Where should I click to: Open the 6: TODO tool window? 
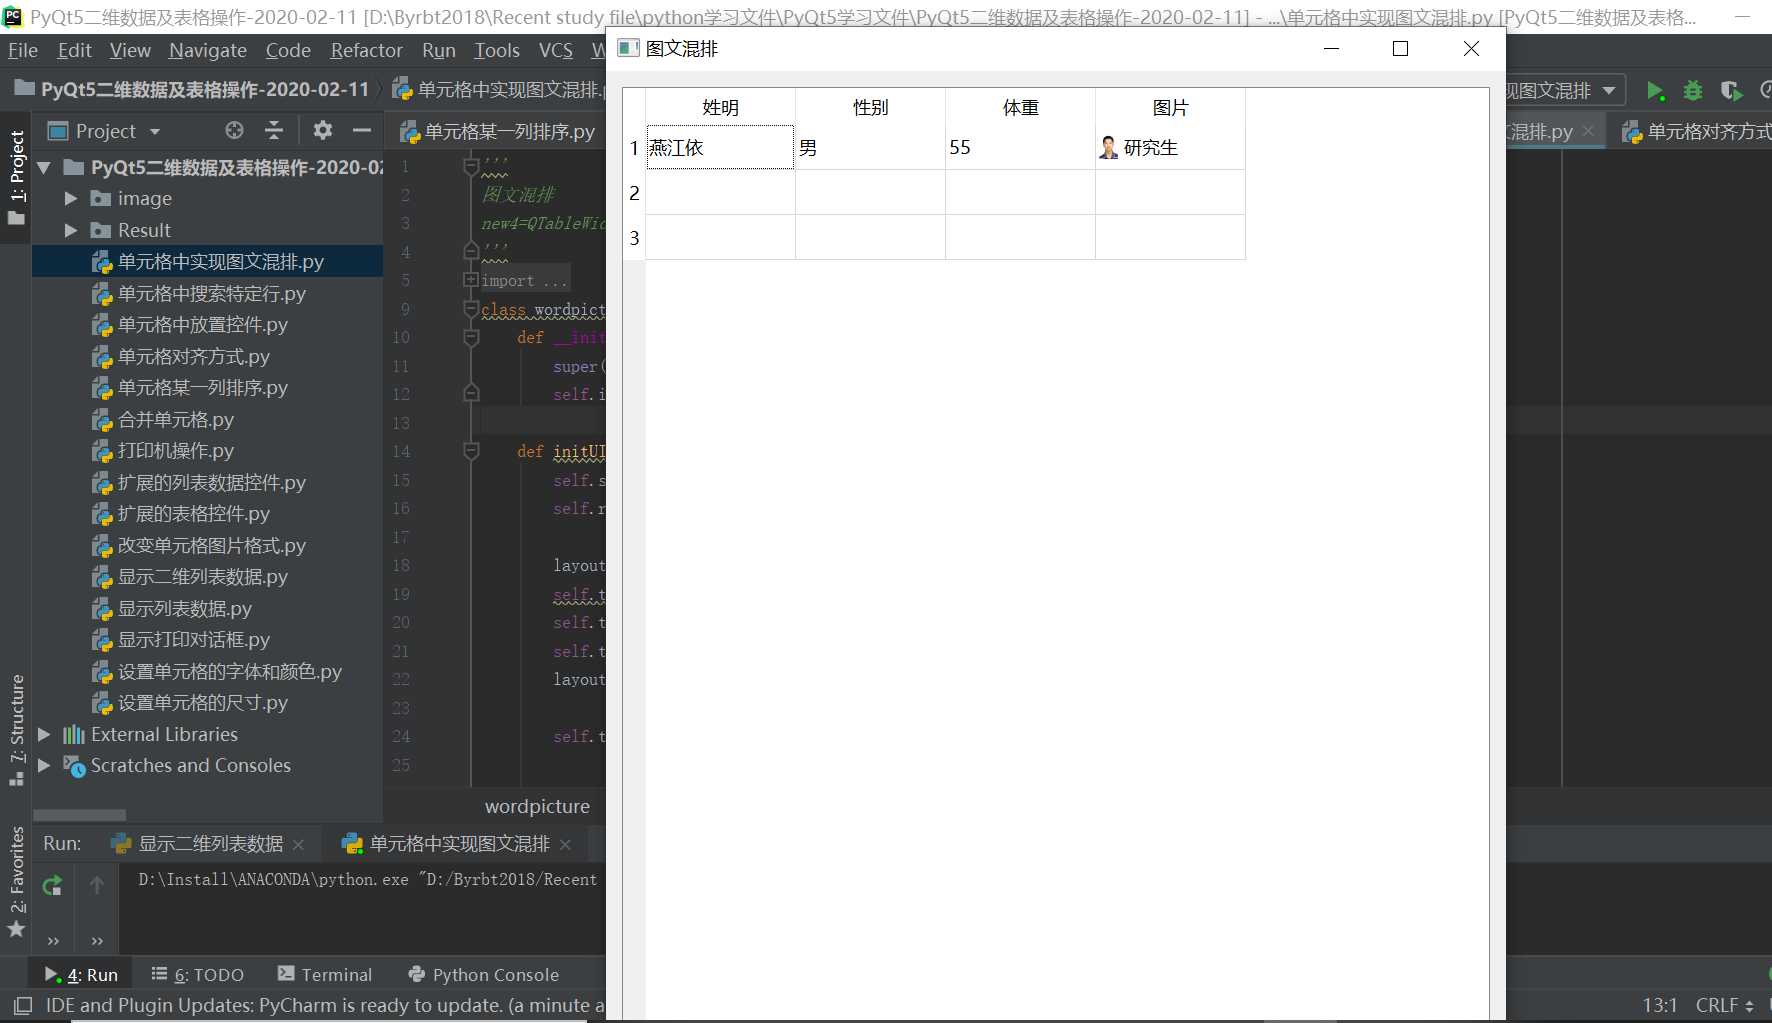pyautogui.click(x=198, y=974)
